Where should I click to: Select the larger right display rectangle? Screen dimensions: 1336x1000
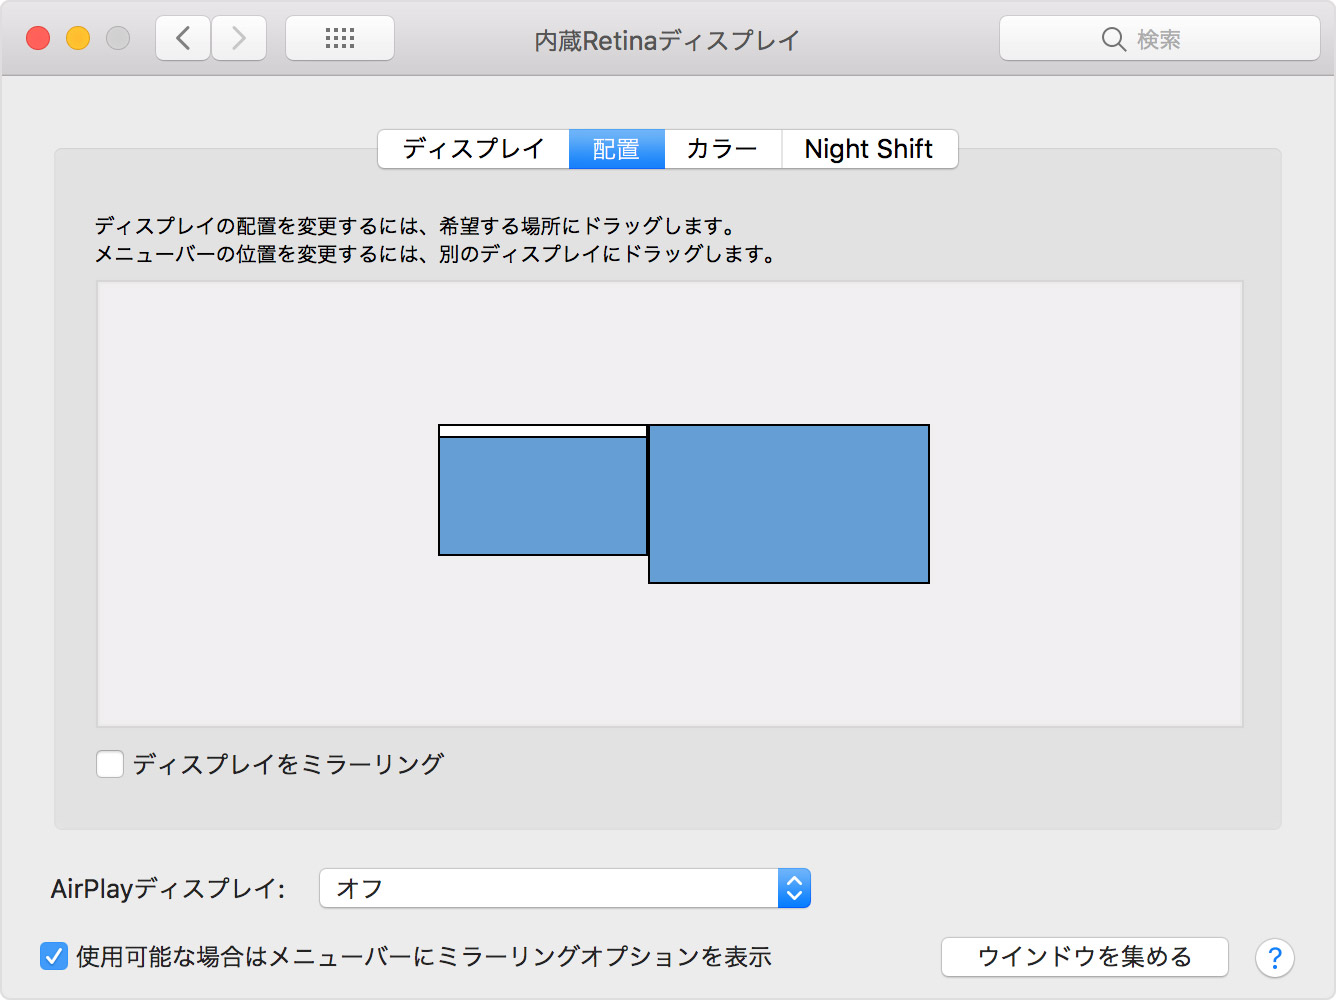pos(789,504)
